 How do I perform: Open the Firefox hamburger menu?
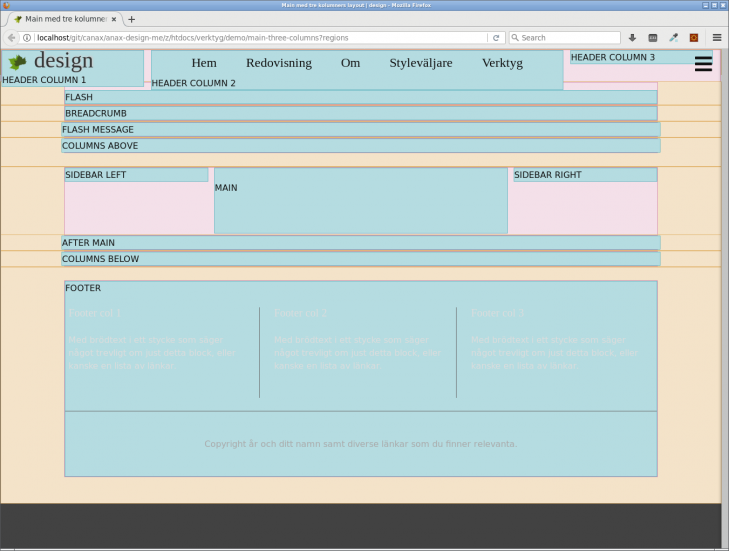coord(717,38)
